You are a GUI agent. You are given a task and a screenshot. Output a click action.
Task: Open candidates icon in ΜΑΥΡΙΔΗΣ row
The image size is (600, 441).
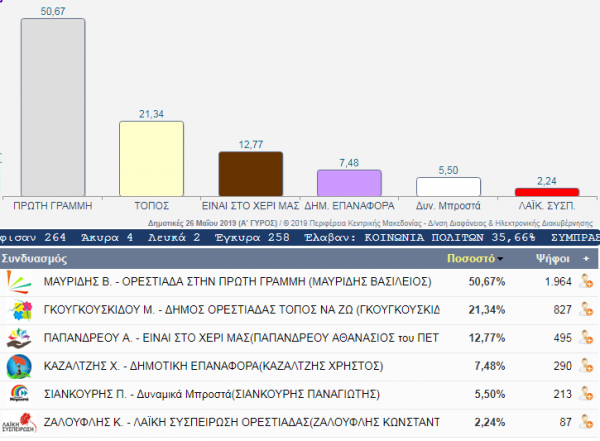click(589, 283)
